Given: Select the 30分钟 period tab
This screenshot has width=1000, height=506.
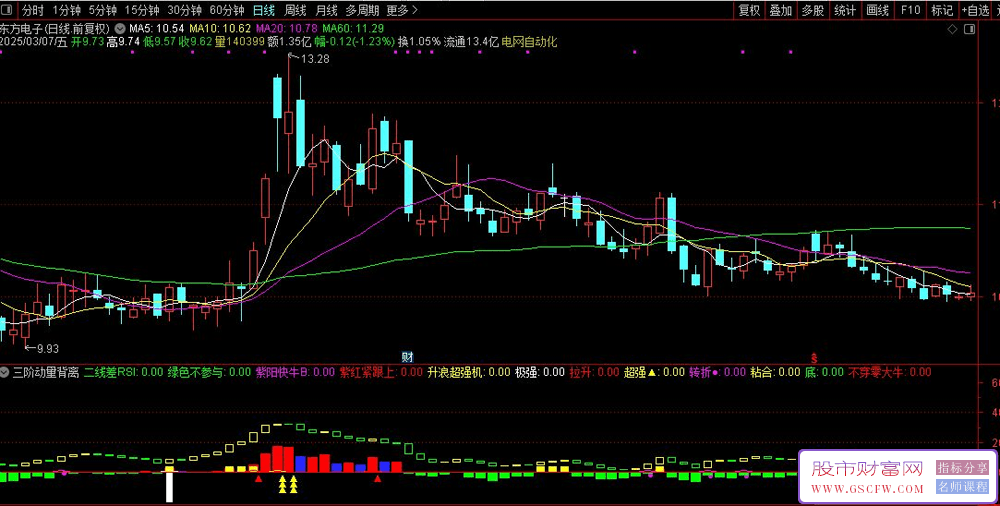Looking at the screenshot, I should click(185, 10).
